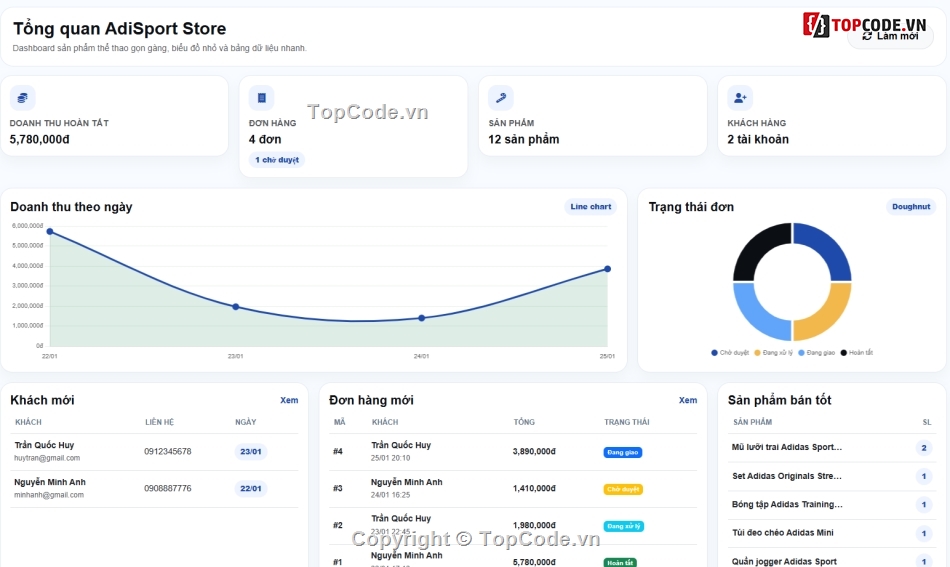Image resolution: width=950 pixels, height=567 pixels.
Task: Click the light blue doughnut segment
Action: click(x=757, y=317)
